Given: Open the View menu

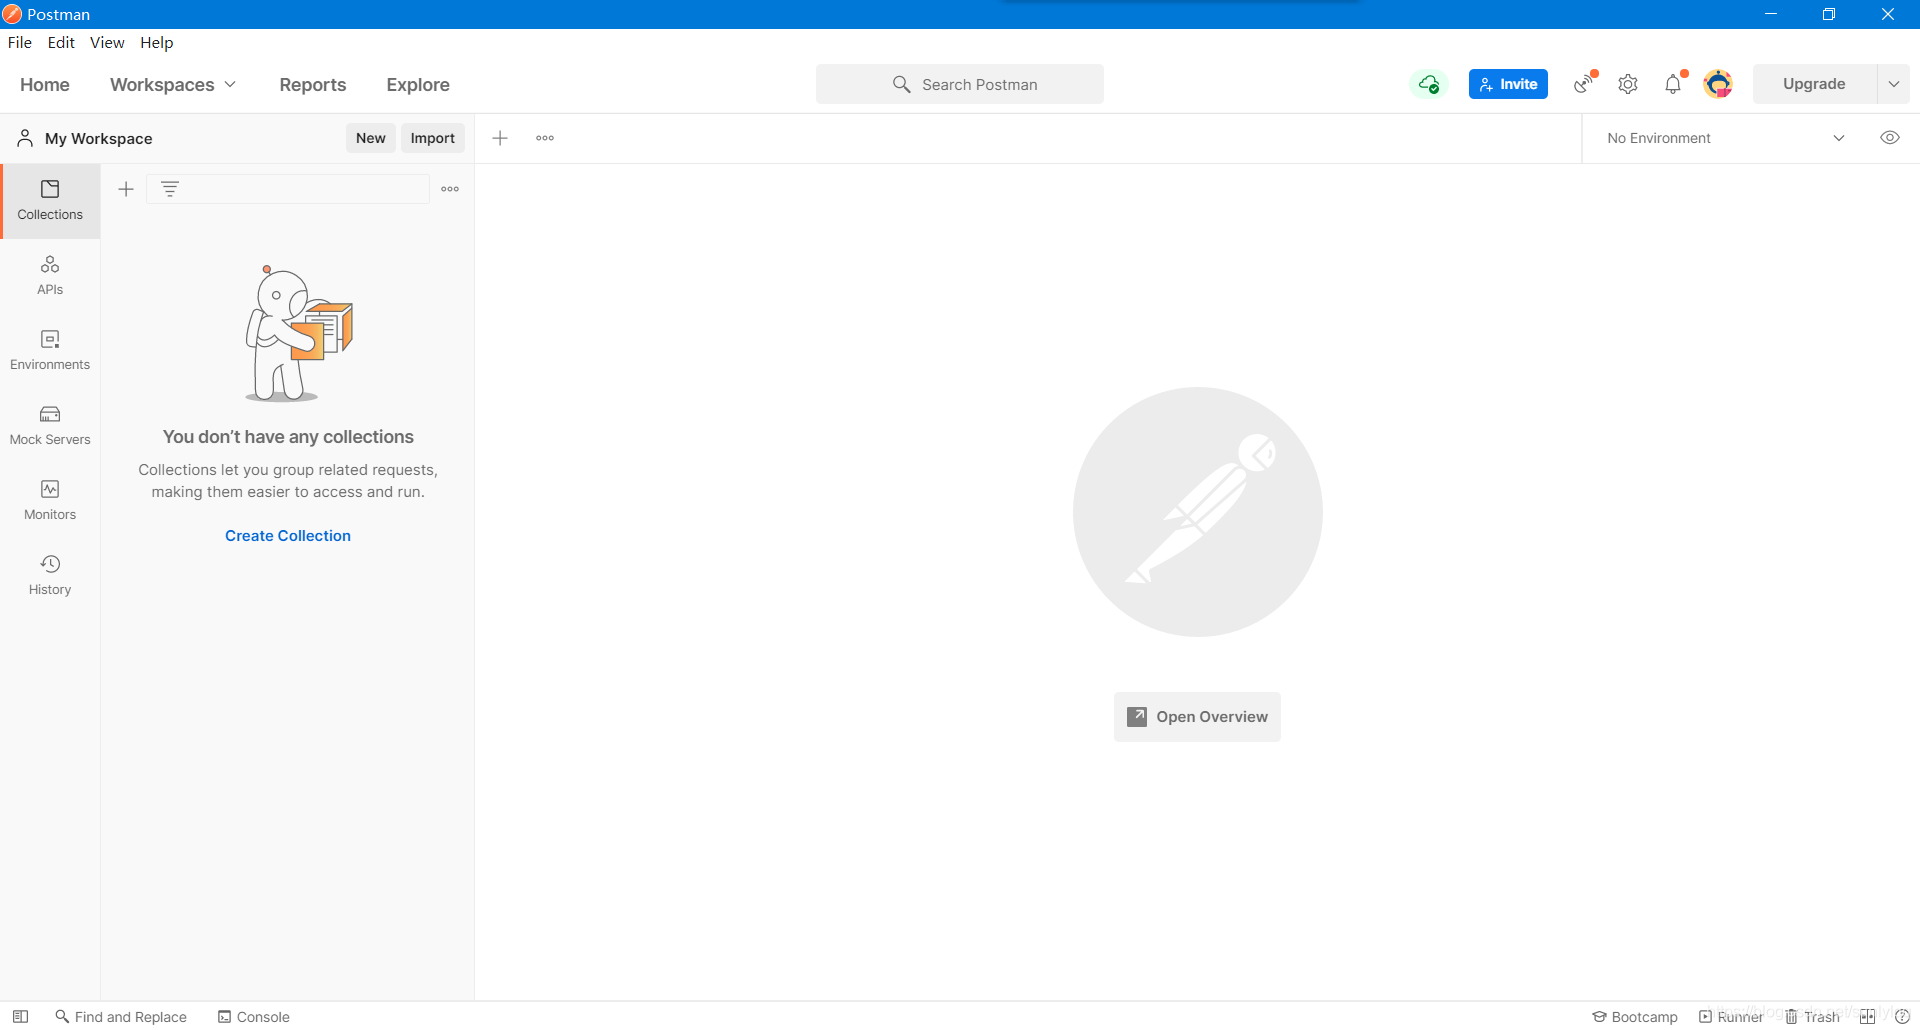Looking at the screenshot, I should pyautogui.click(x=107, y=42).
